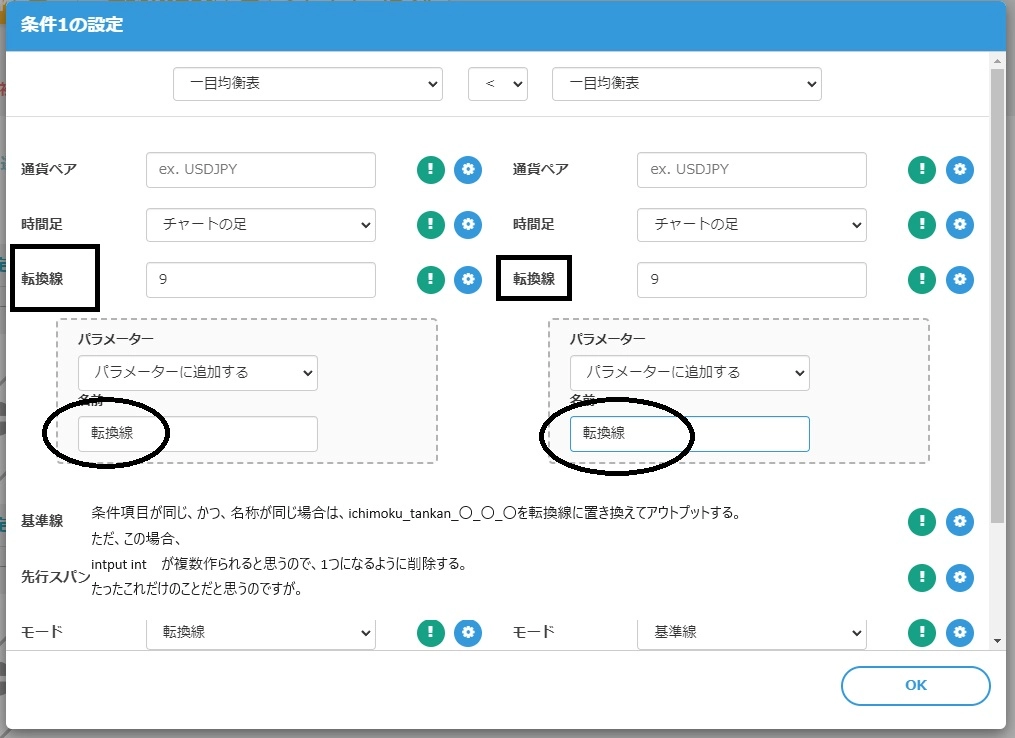
Task: Click blue gear icon in right 基準線 row
Action: [959, 521]
